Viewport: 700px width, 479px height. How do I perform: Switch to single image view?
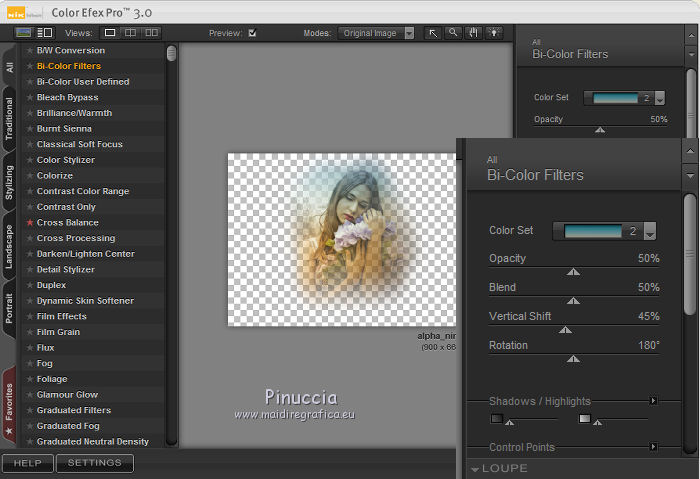[111, 33]
